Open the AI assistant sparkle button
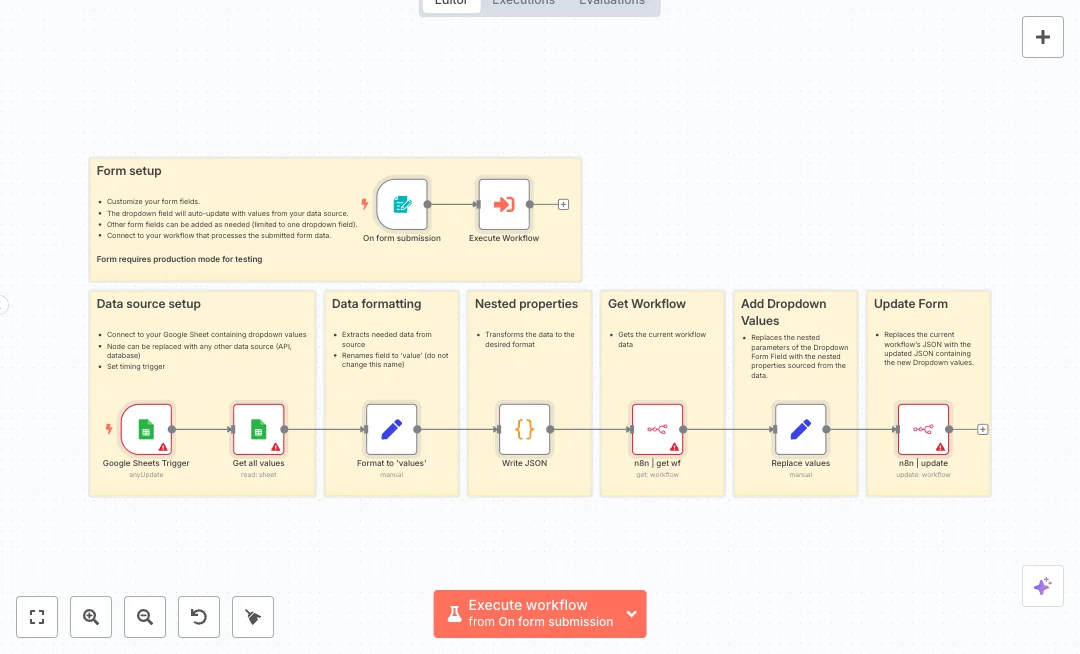 point(1043,586)
